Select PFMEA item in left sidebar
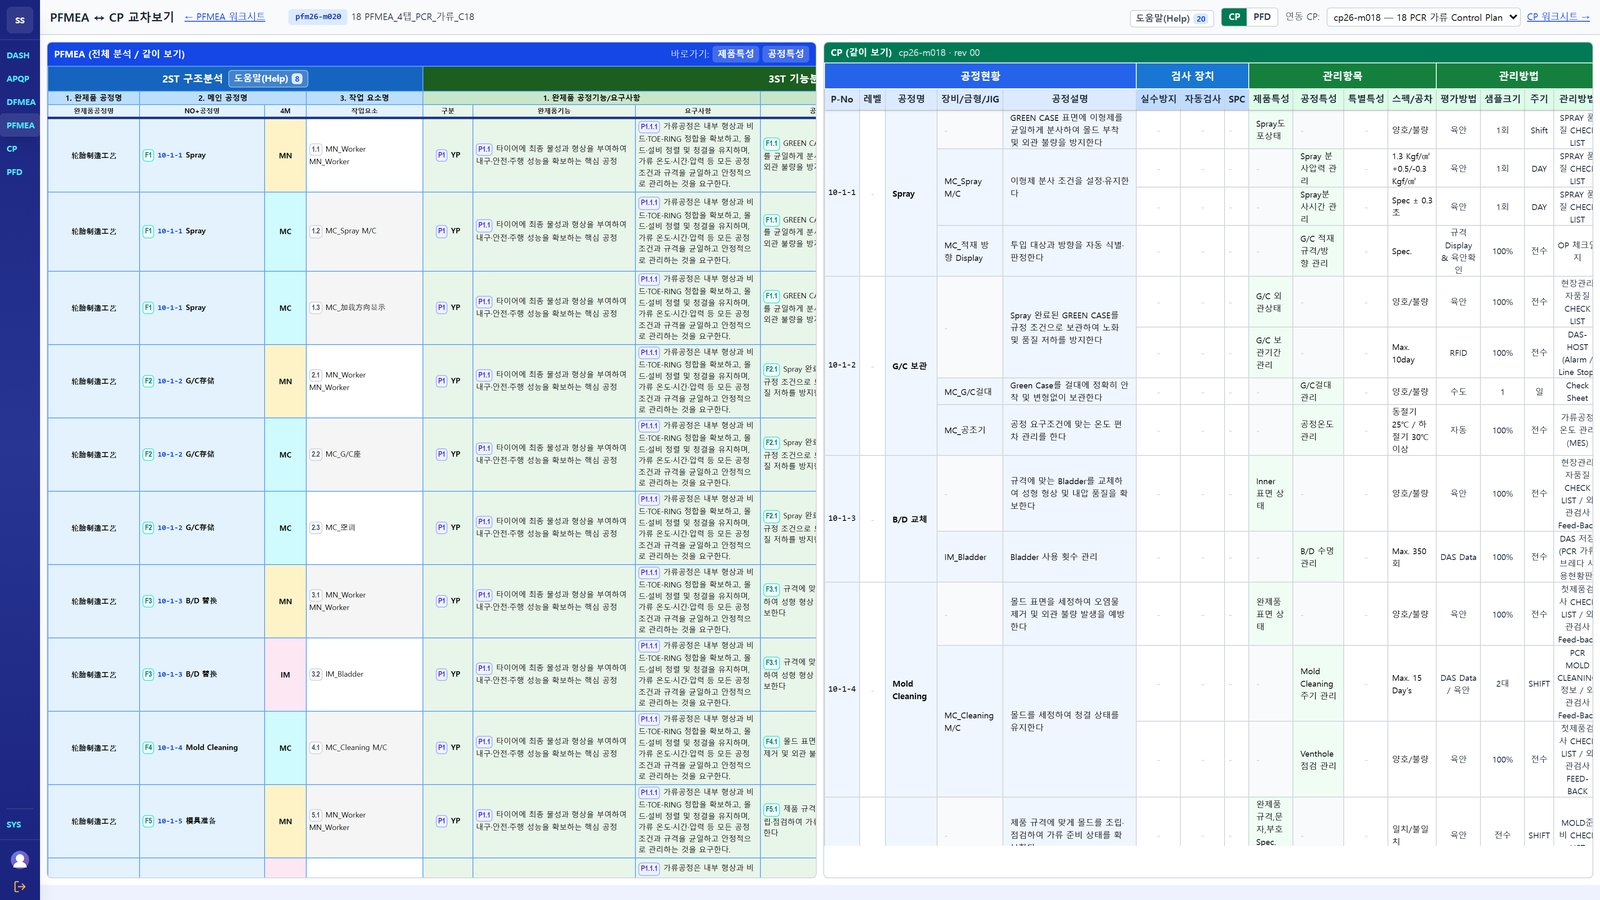Screen dimensions: 1600x900 [20, 126]
